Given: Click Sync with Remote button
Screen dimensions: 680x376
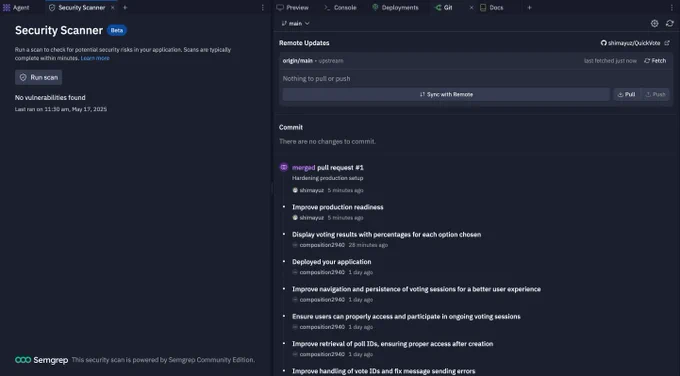Looking at the screenshot, I should click(446, 94).
